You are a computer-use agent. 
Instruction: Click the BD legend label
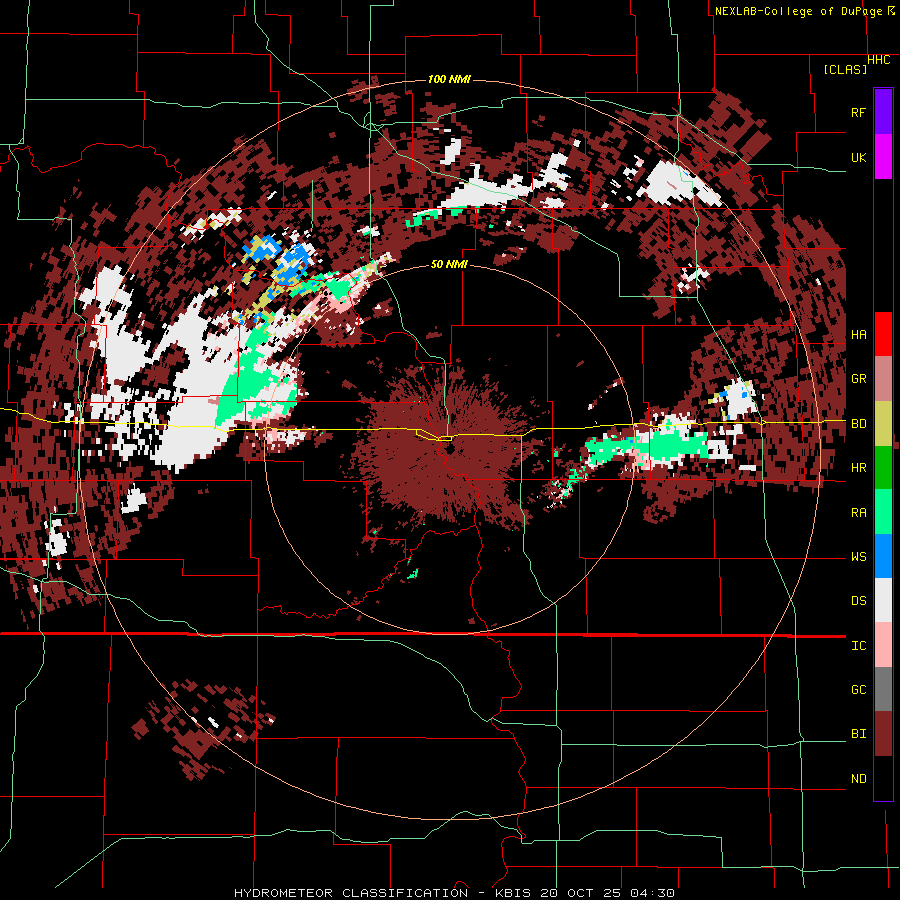859,424
